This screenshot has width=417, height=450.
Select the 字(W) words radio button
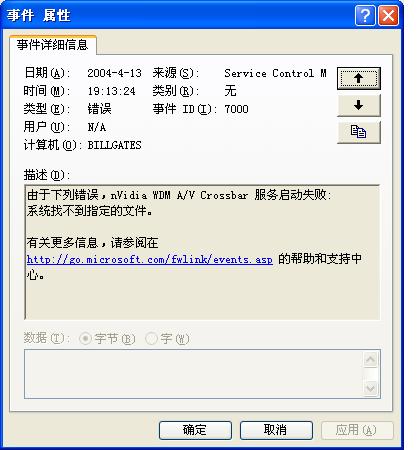pyautogui.click(x=151, y=339)
